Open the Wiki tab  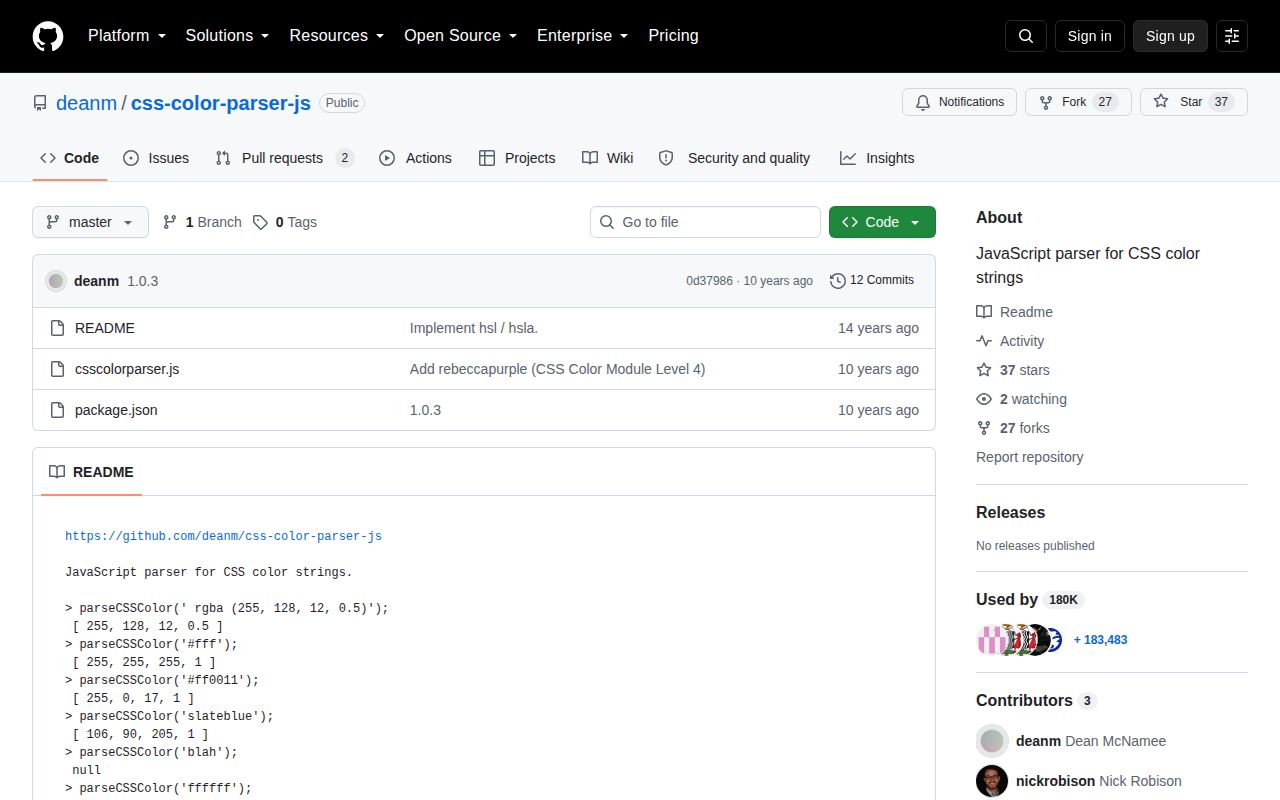(x=608, y=158)
